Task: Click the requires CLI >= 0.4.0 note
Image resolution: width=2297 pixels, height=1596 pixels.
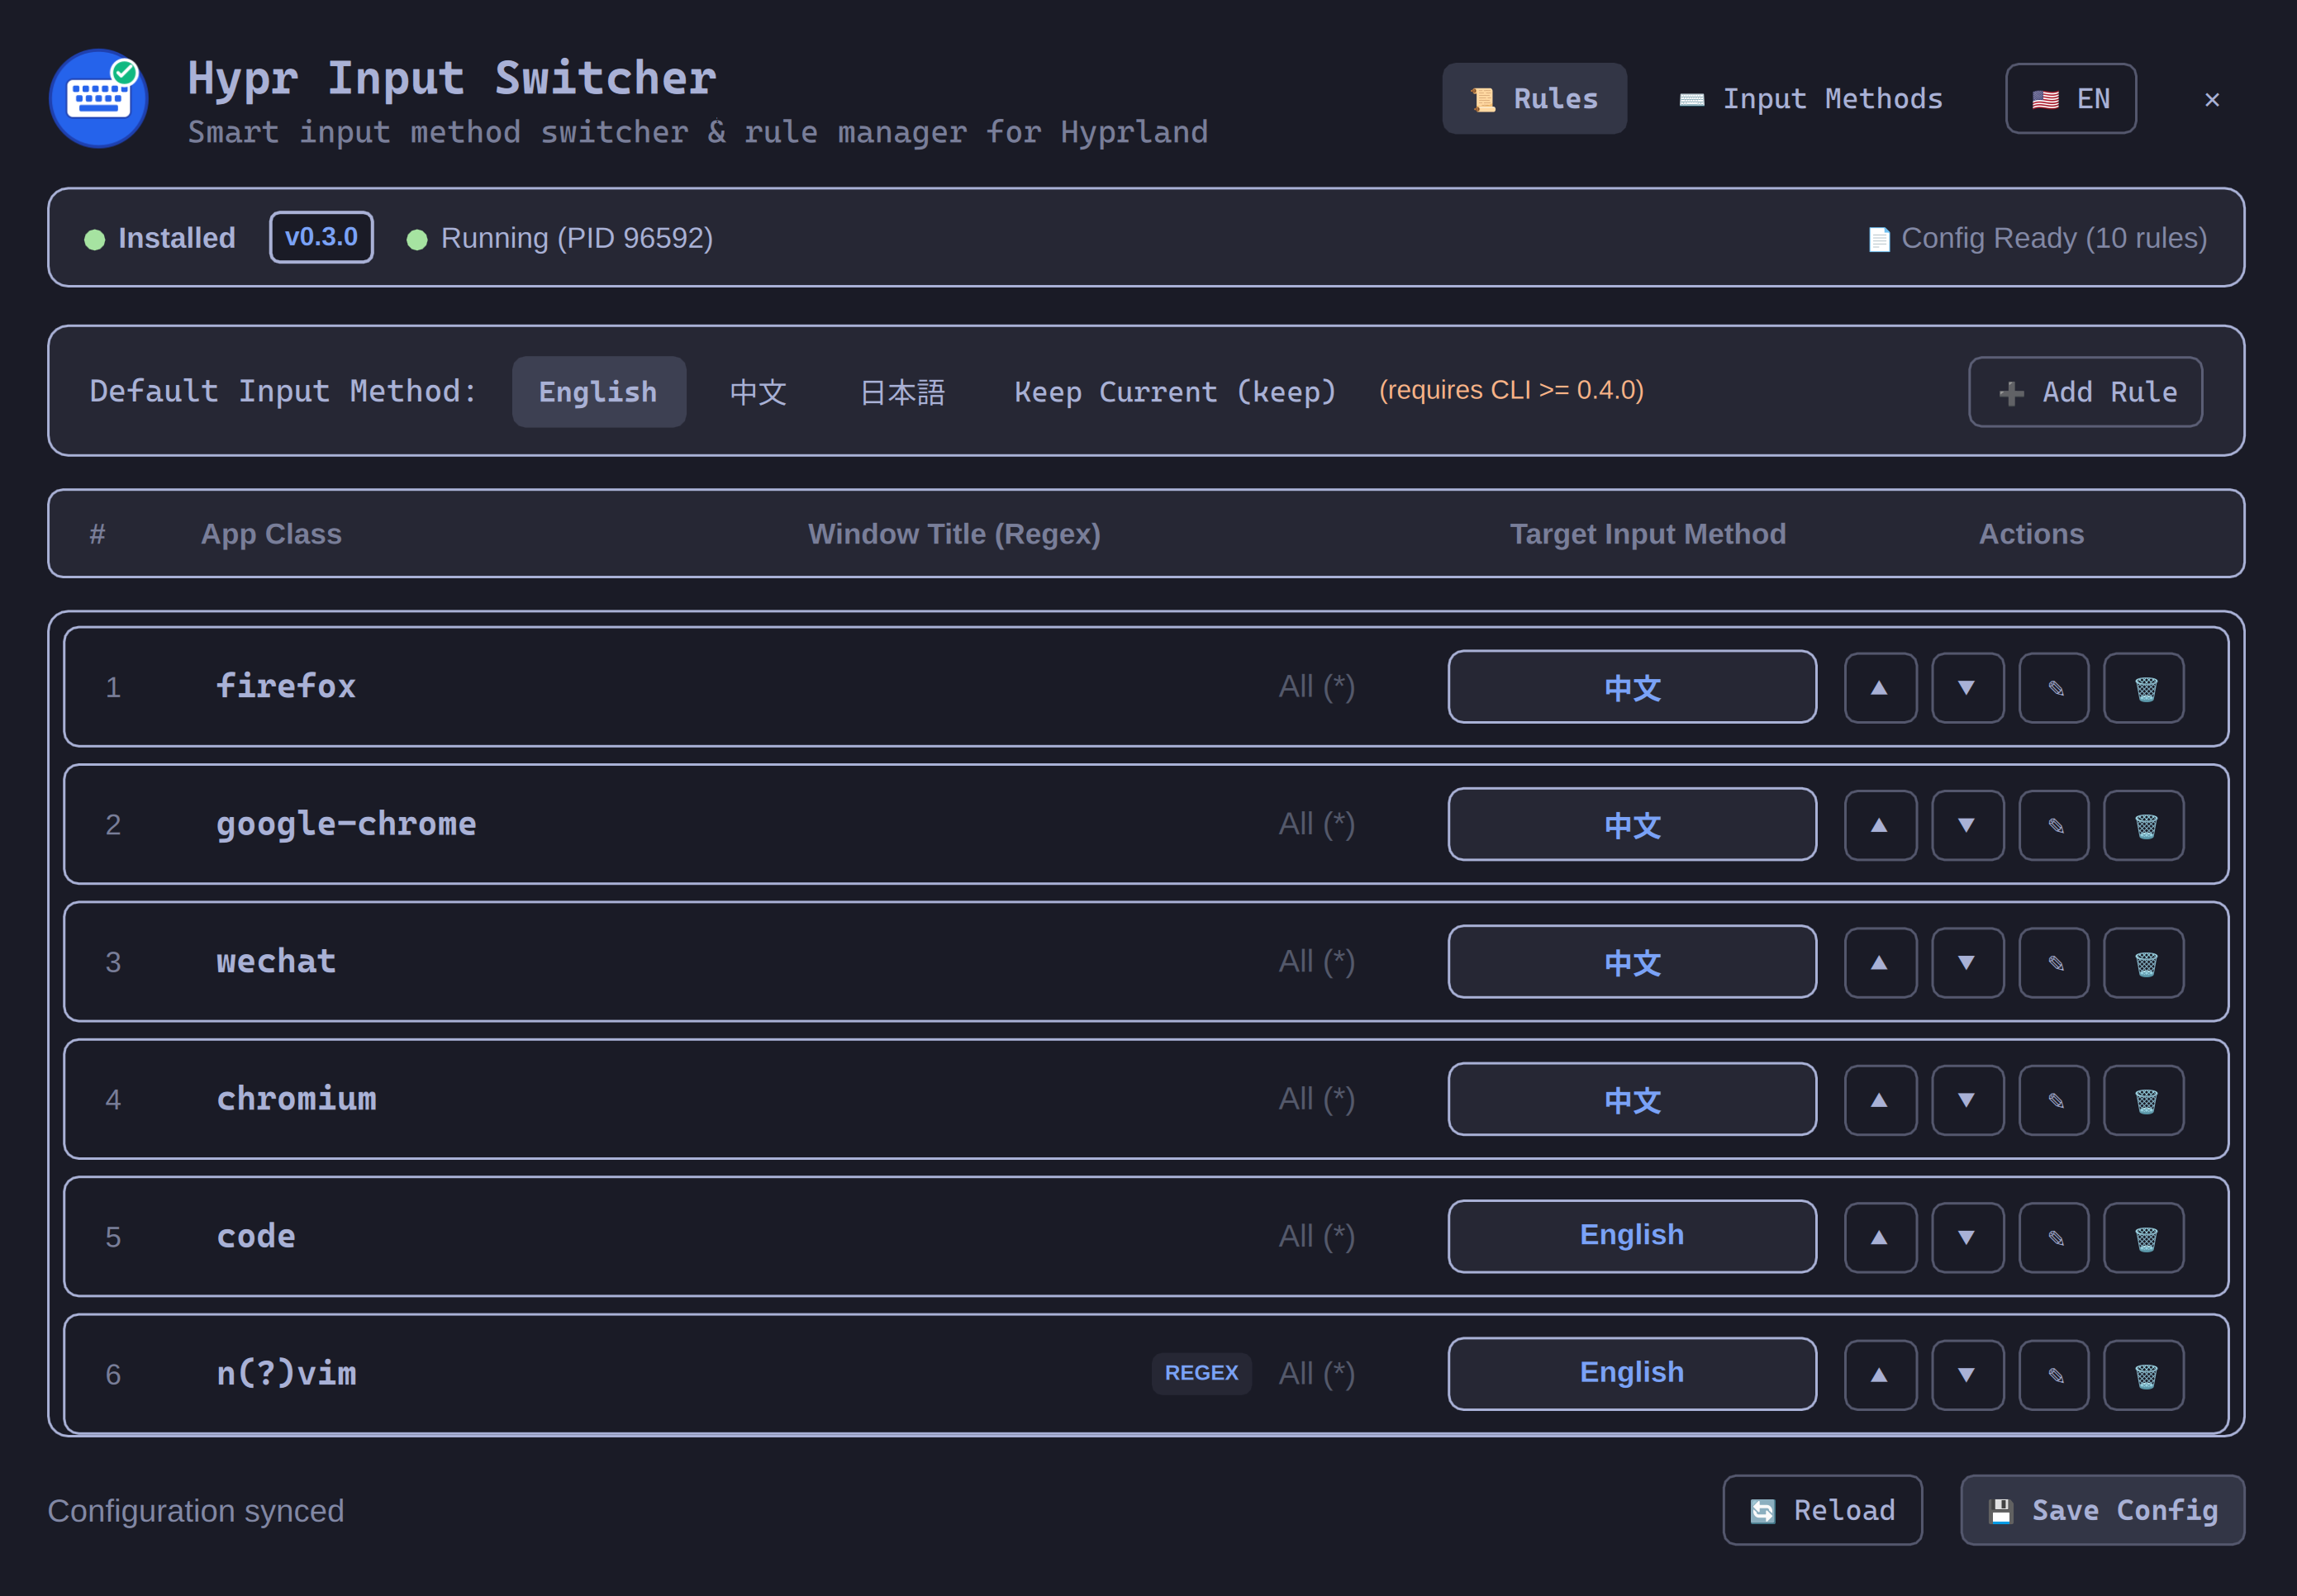Action: [x=1511, y=390]
